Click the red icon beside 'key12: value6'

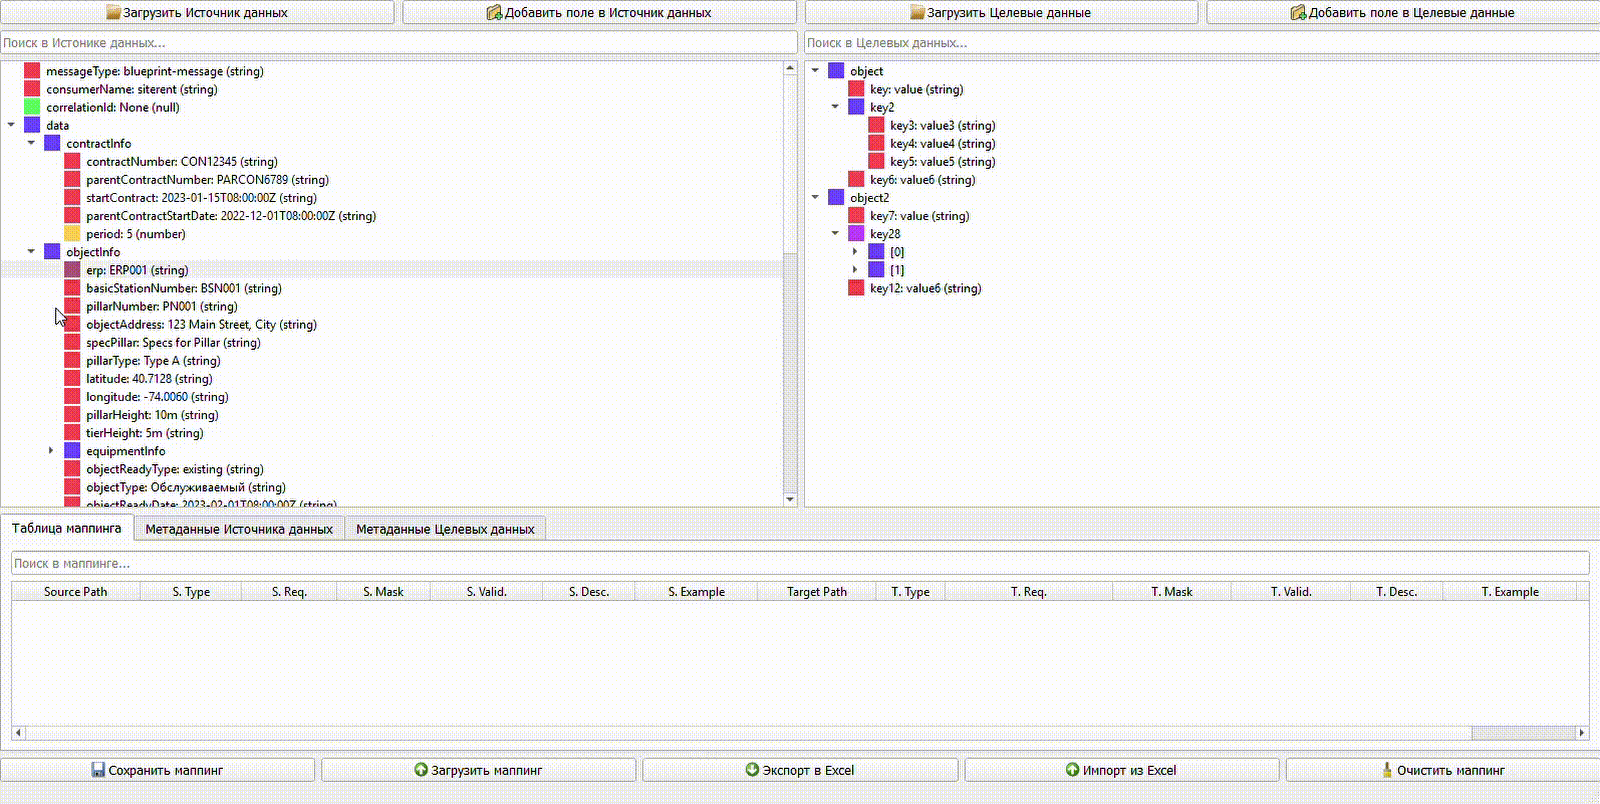click(856, 287)
